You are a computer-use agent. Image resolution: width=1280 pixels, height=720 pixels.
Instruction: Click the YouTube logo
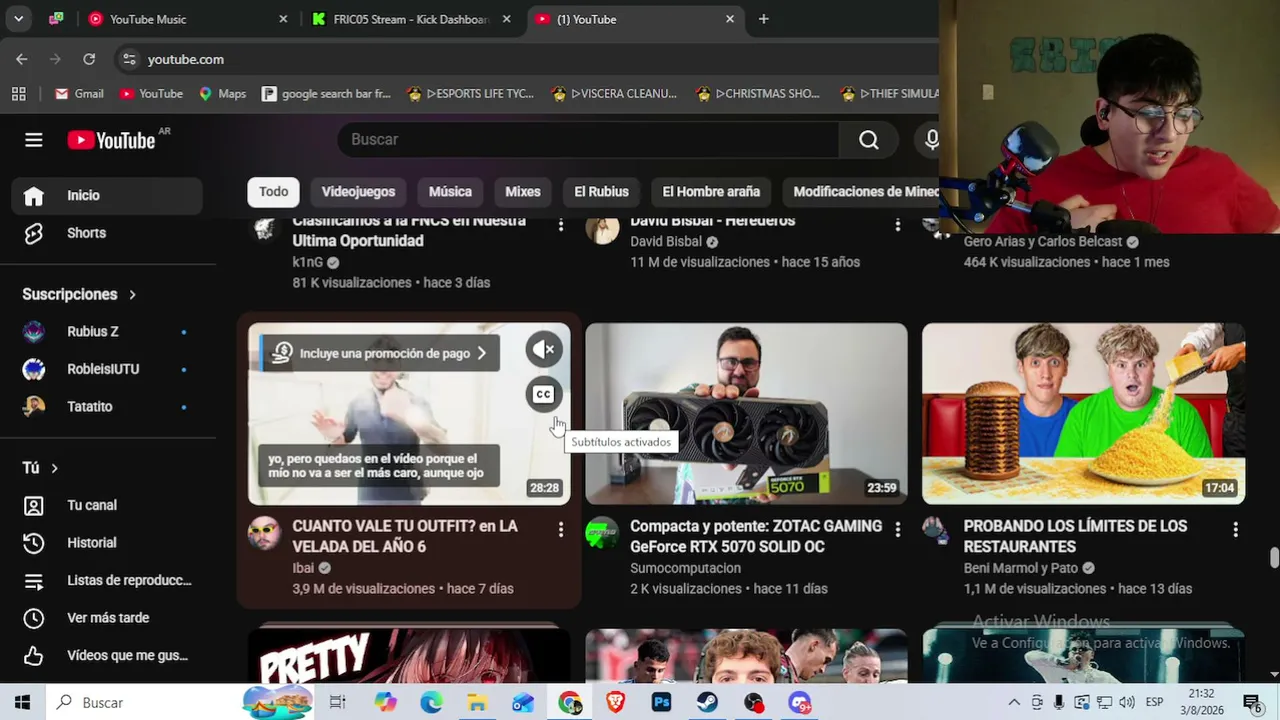coord(112,140)
